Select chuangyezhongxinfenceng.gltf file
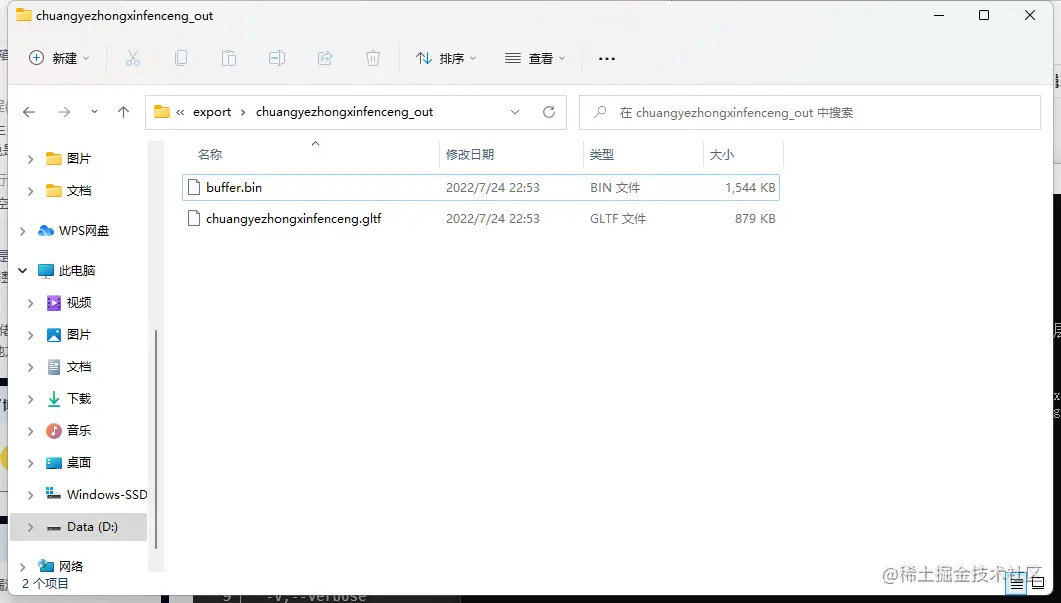1061x603 pixels. pyautogui.click(x=480, y=219)
